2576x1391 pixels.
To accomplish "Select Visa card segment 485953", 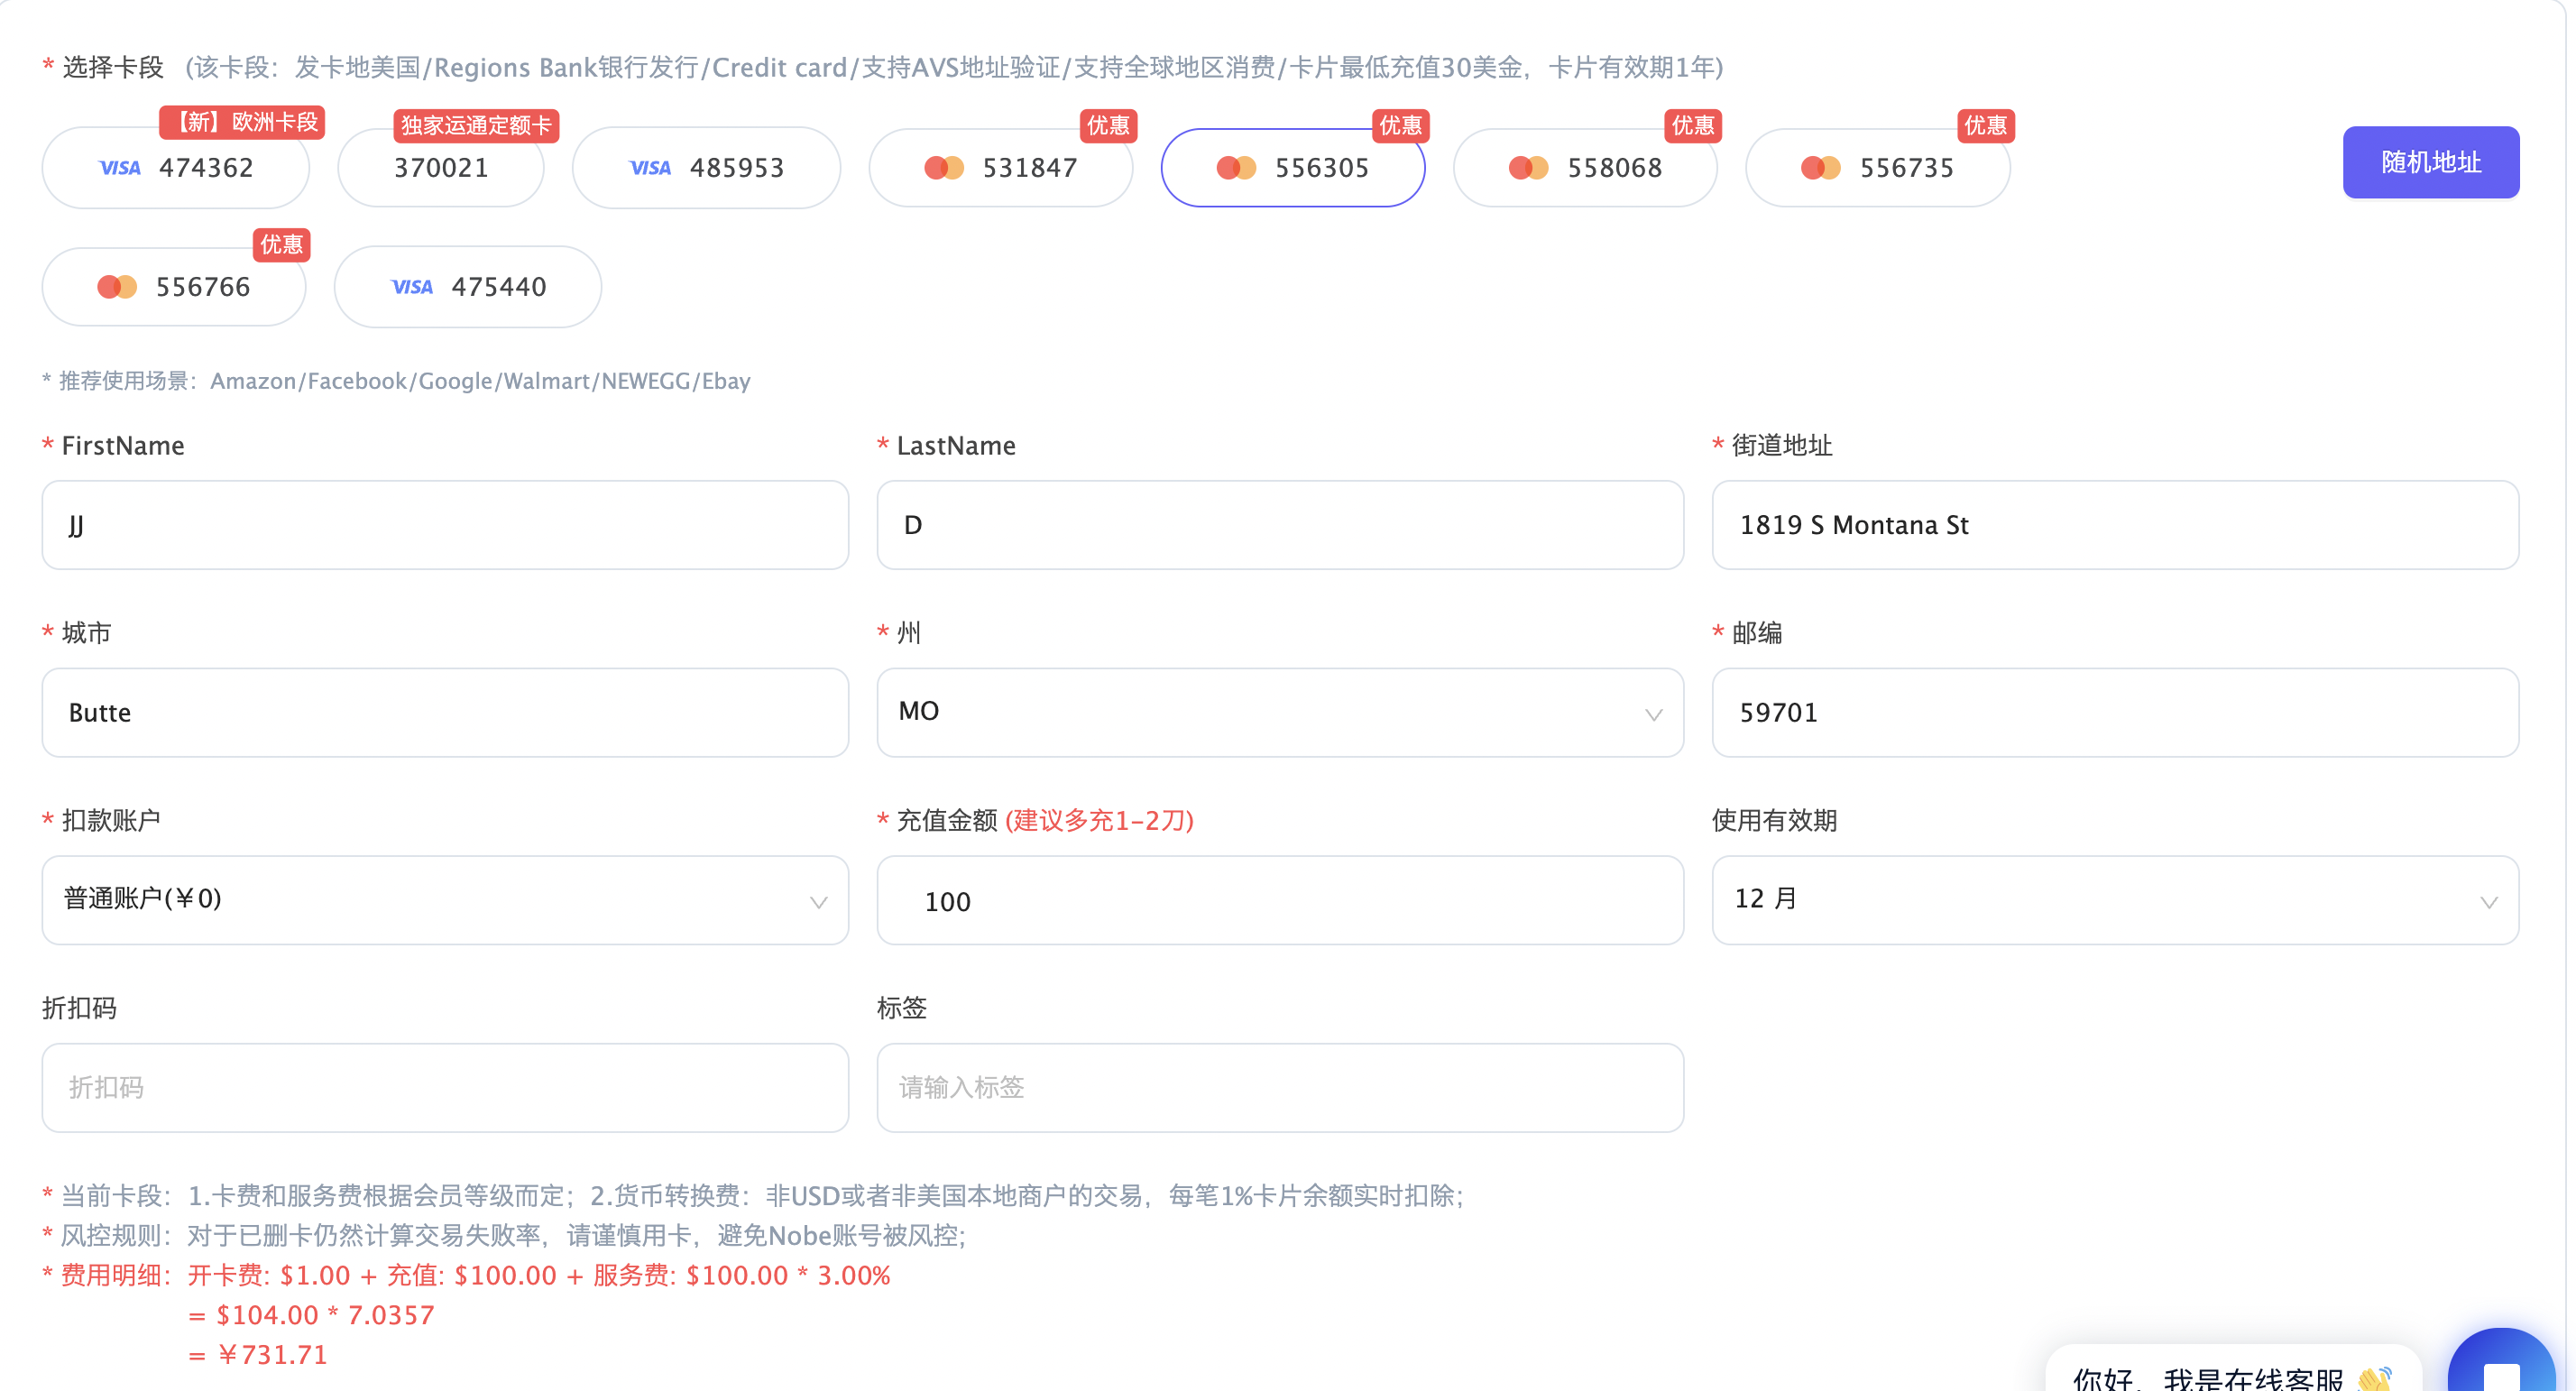I will pyautogui.click(x=706, y=168).
